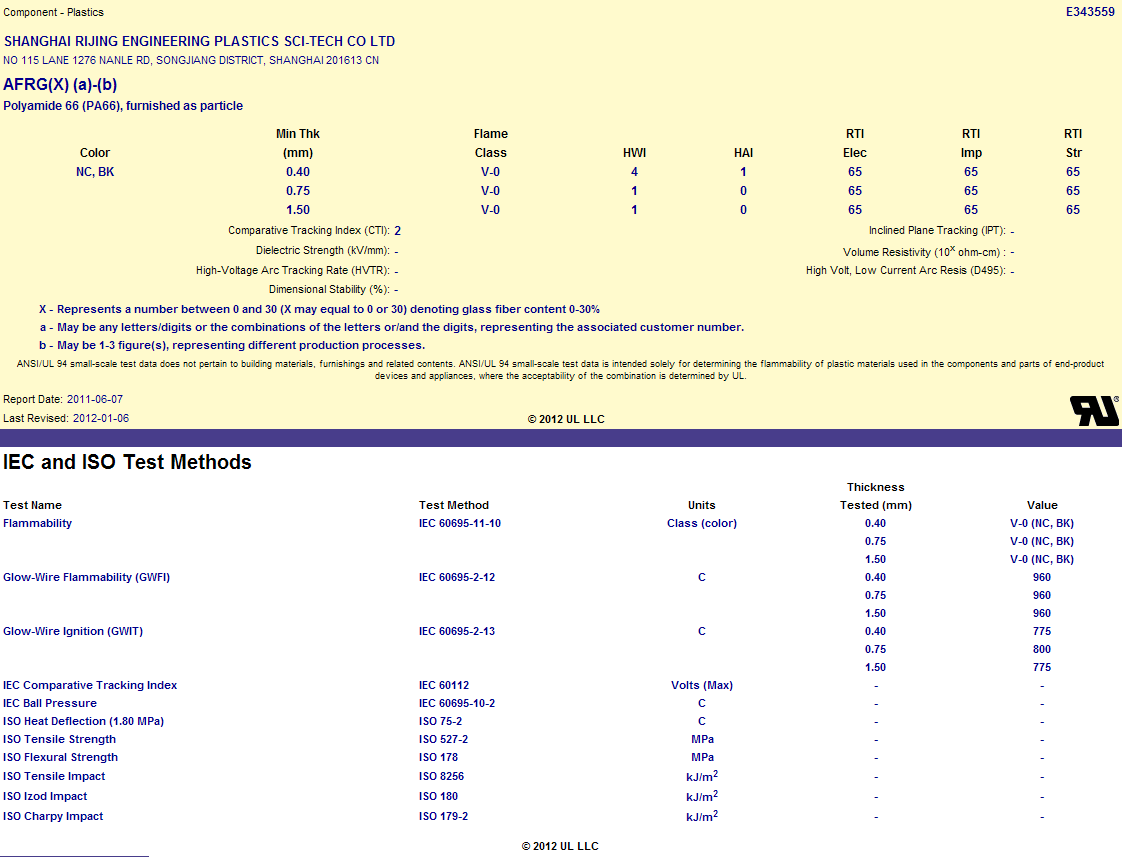Click the Volts (Max) units cell

click(702, 685)
